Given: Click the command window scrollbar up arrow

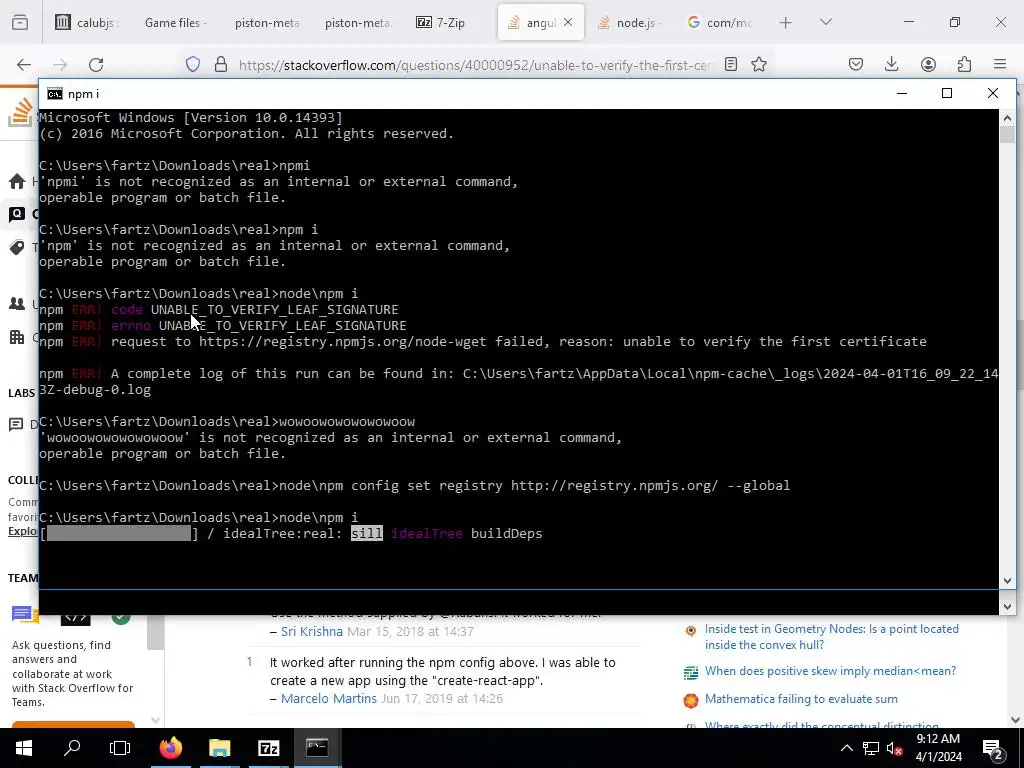Looking at the screenshot, I should [x=1007, y=118].
